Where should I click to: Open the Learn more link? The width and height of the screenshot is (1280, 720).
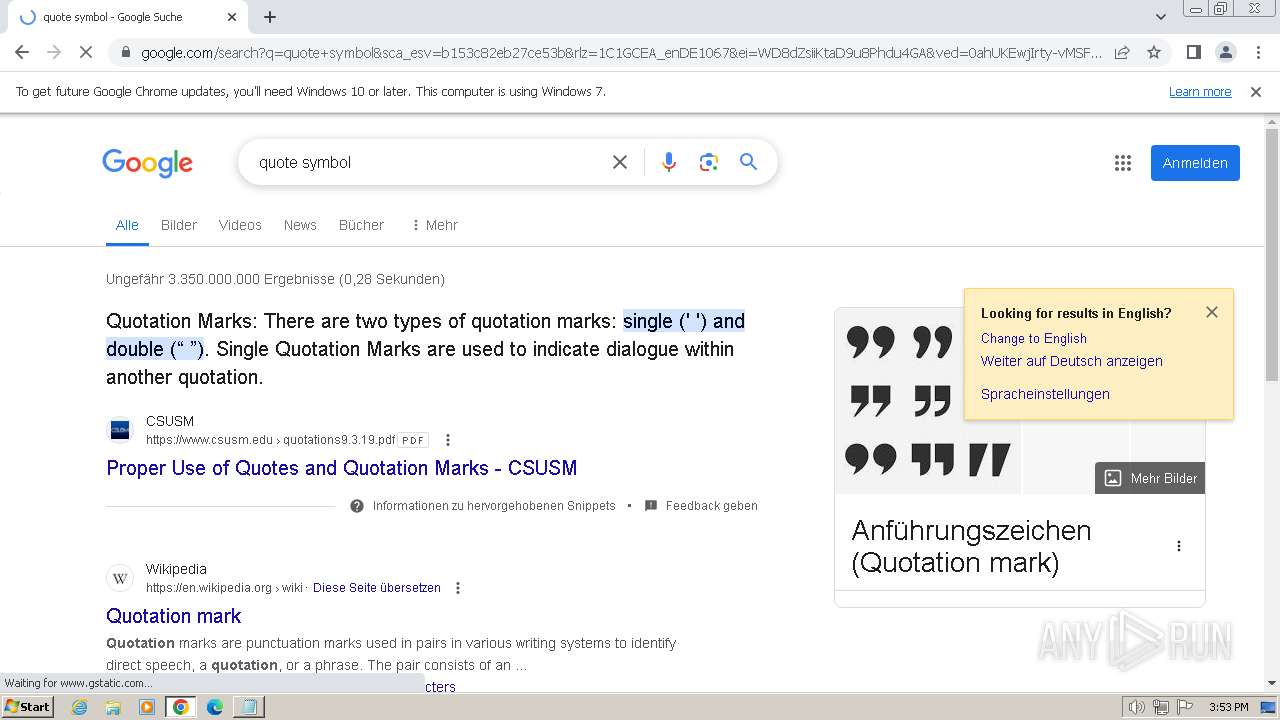tap(1200, 92)
